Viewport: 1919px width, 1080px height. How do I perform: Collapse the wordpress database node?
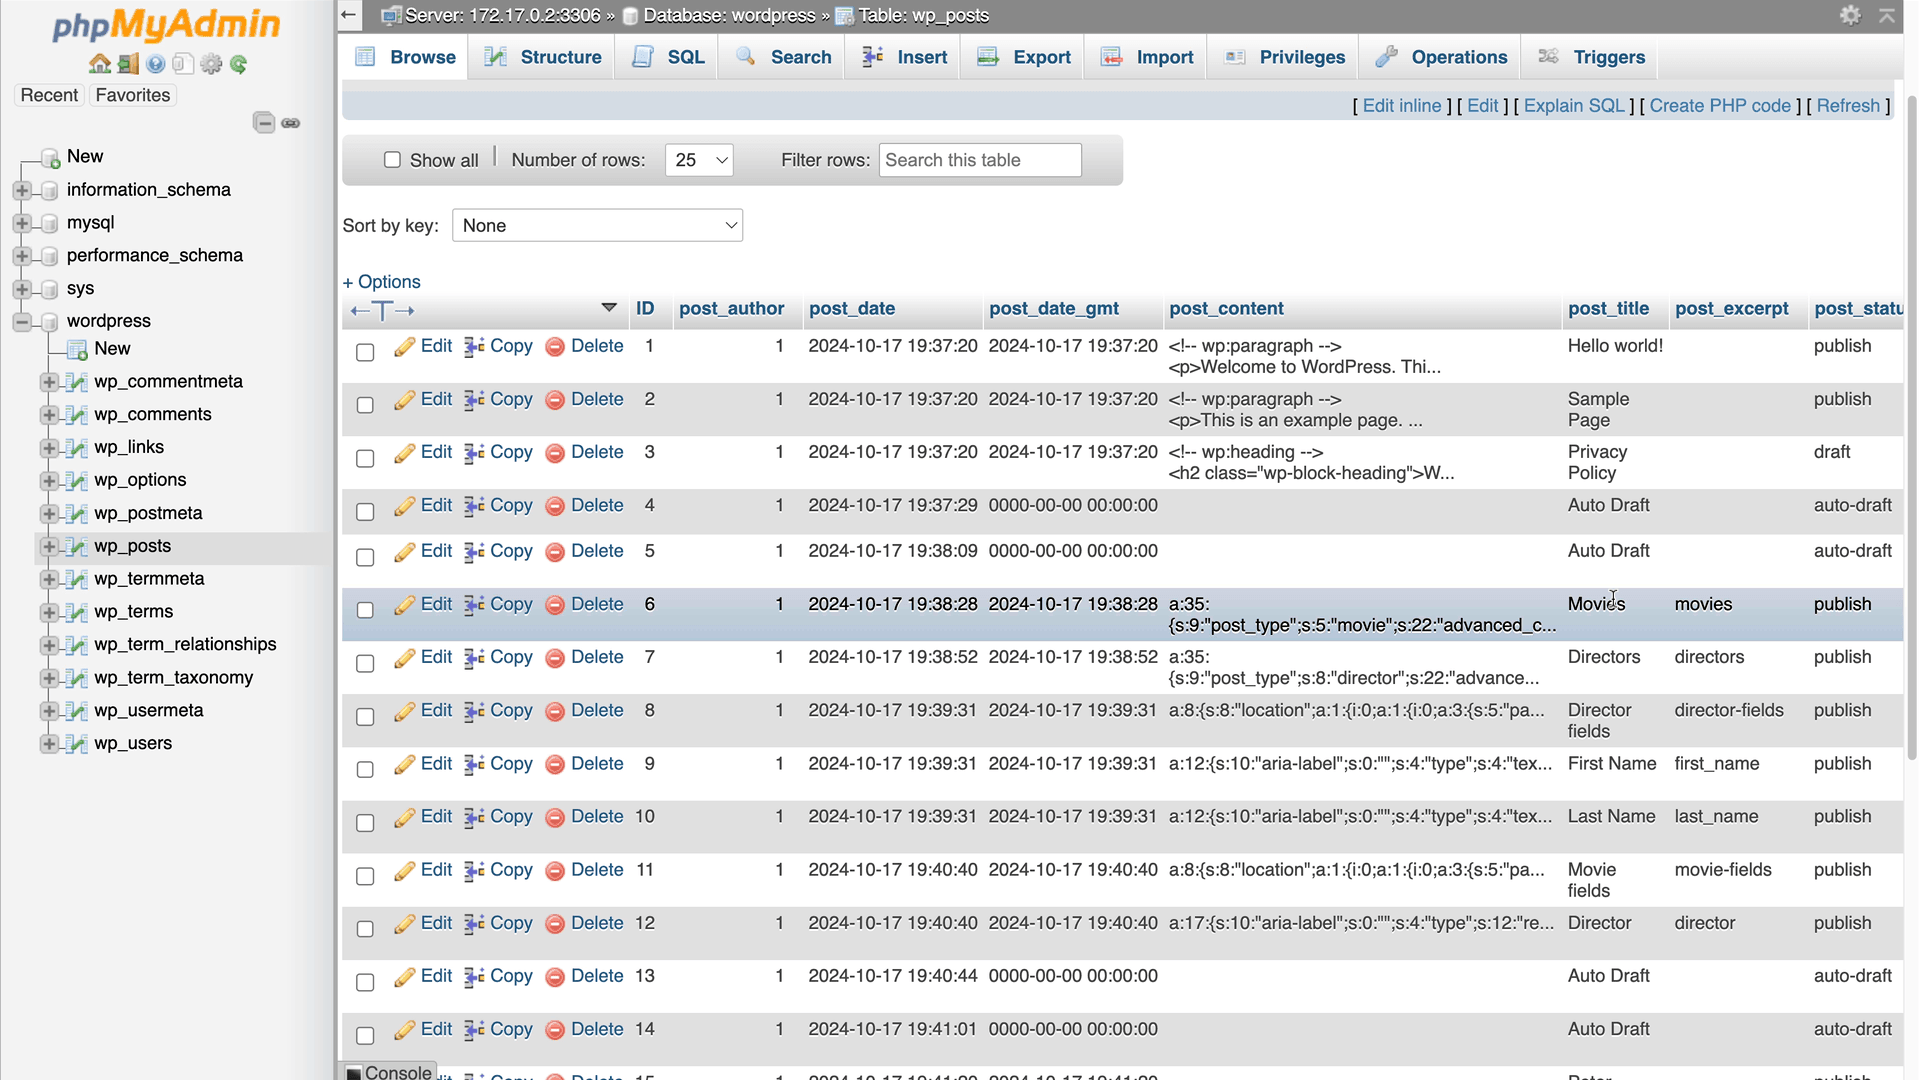point(22,322)
